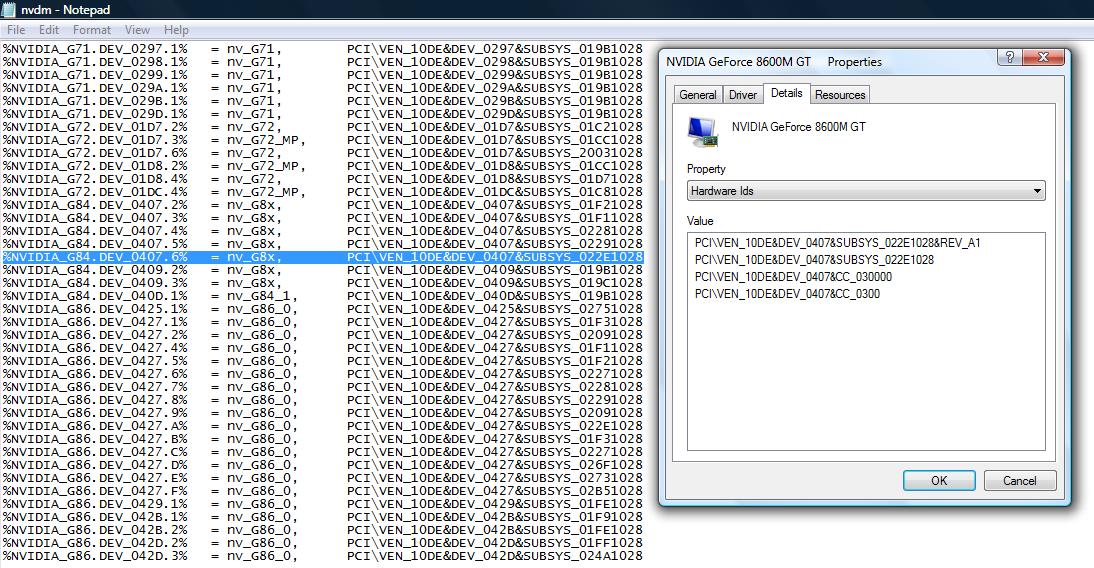
Task: Open the Help menu in Notepad
Action: point(177,30)
